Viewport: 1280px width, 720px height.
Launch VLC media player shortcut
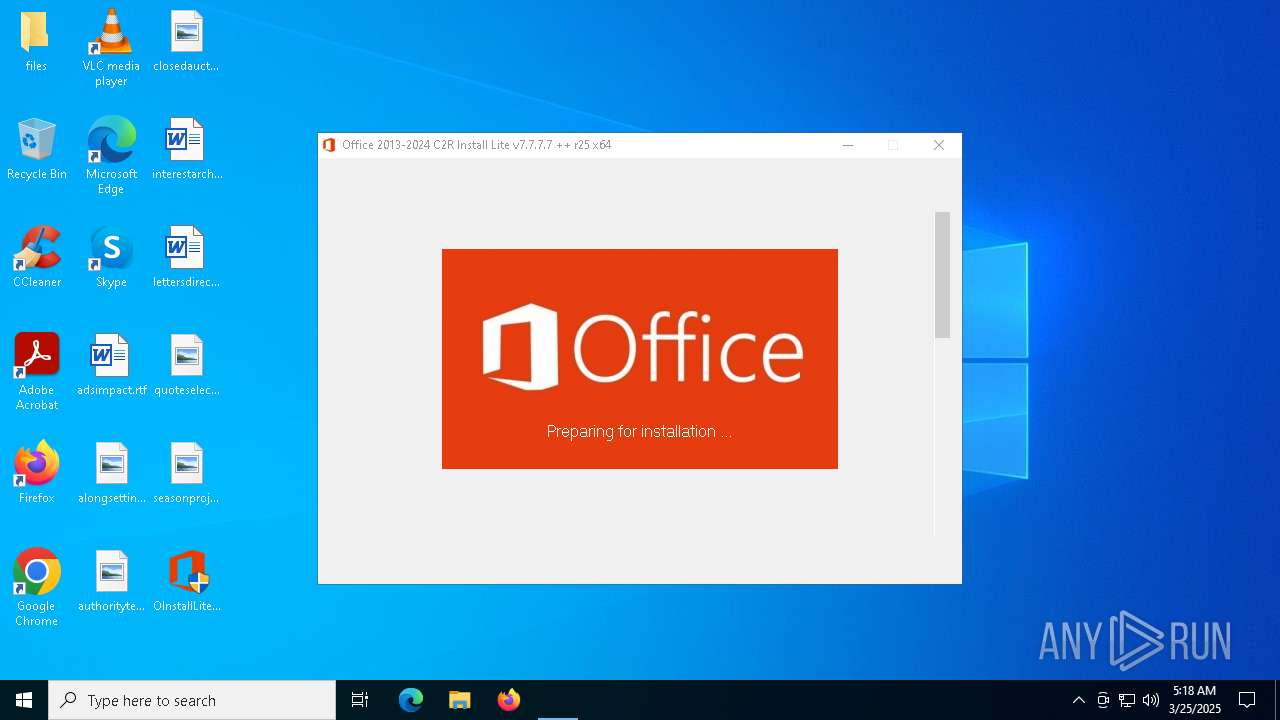click(111, 47)
